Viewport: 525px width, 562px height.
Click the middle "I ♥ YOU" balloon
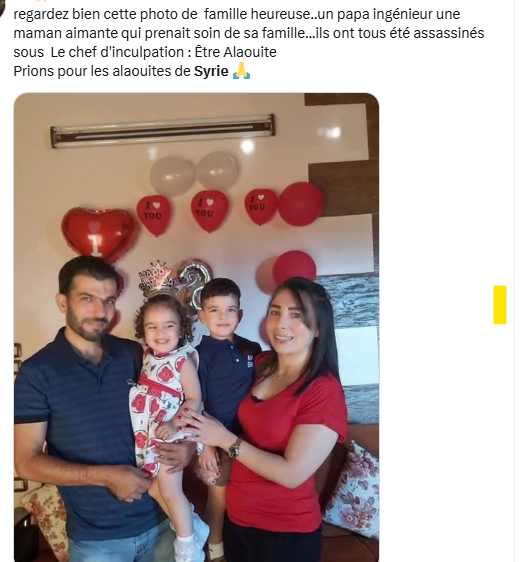click(x=209, y=210)
